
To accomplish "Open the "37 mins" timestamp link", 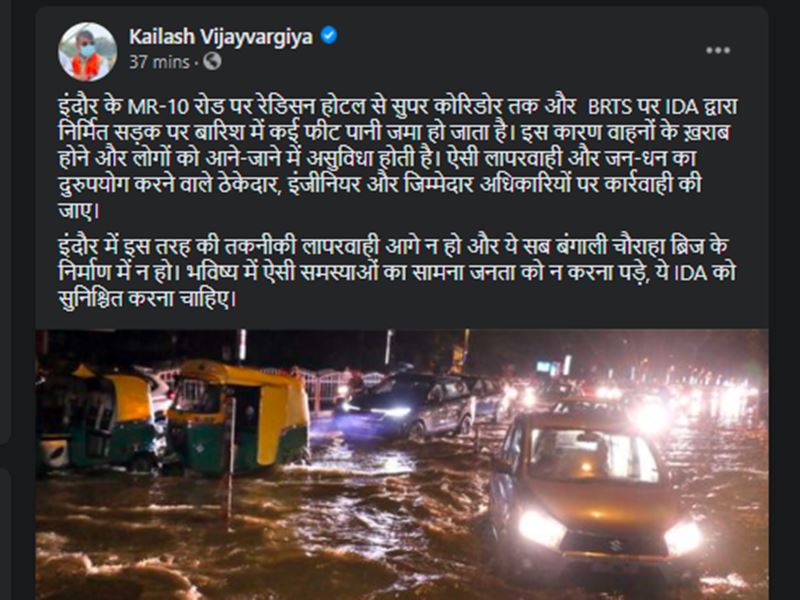I will pos(159,62).
